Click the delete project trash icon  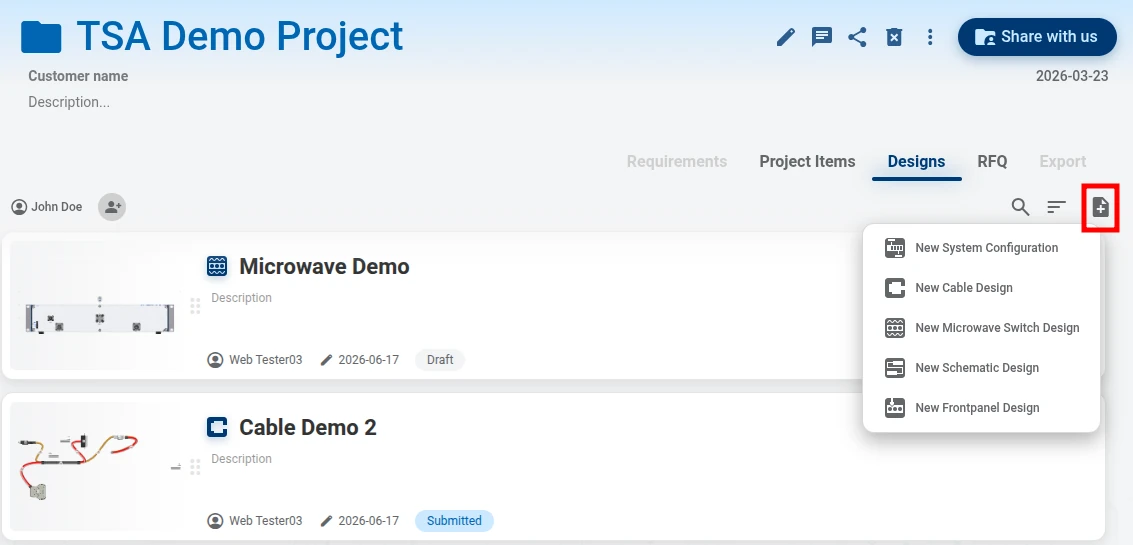[894, 37]
